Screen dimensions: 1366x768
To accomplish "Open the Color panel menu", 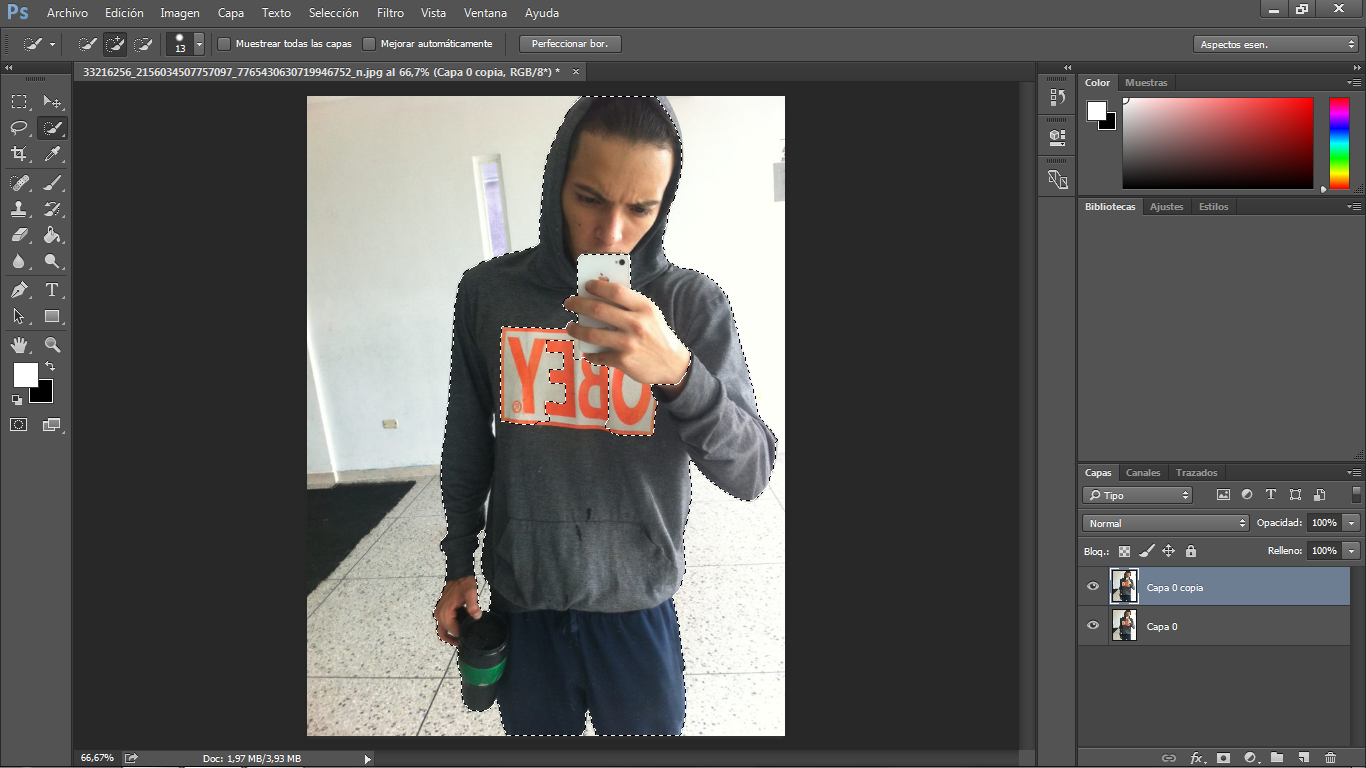I will (x=1353, y=83).
